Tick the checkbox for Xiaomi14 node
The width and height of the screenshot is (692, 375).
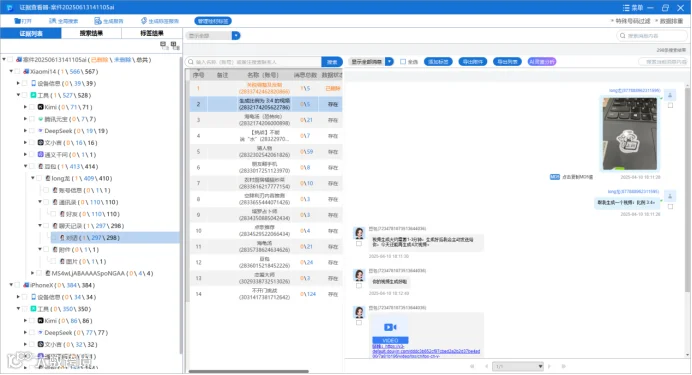(17, 71)
